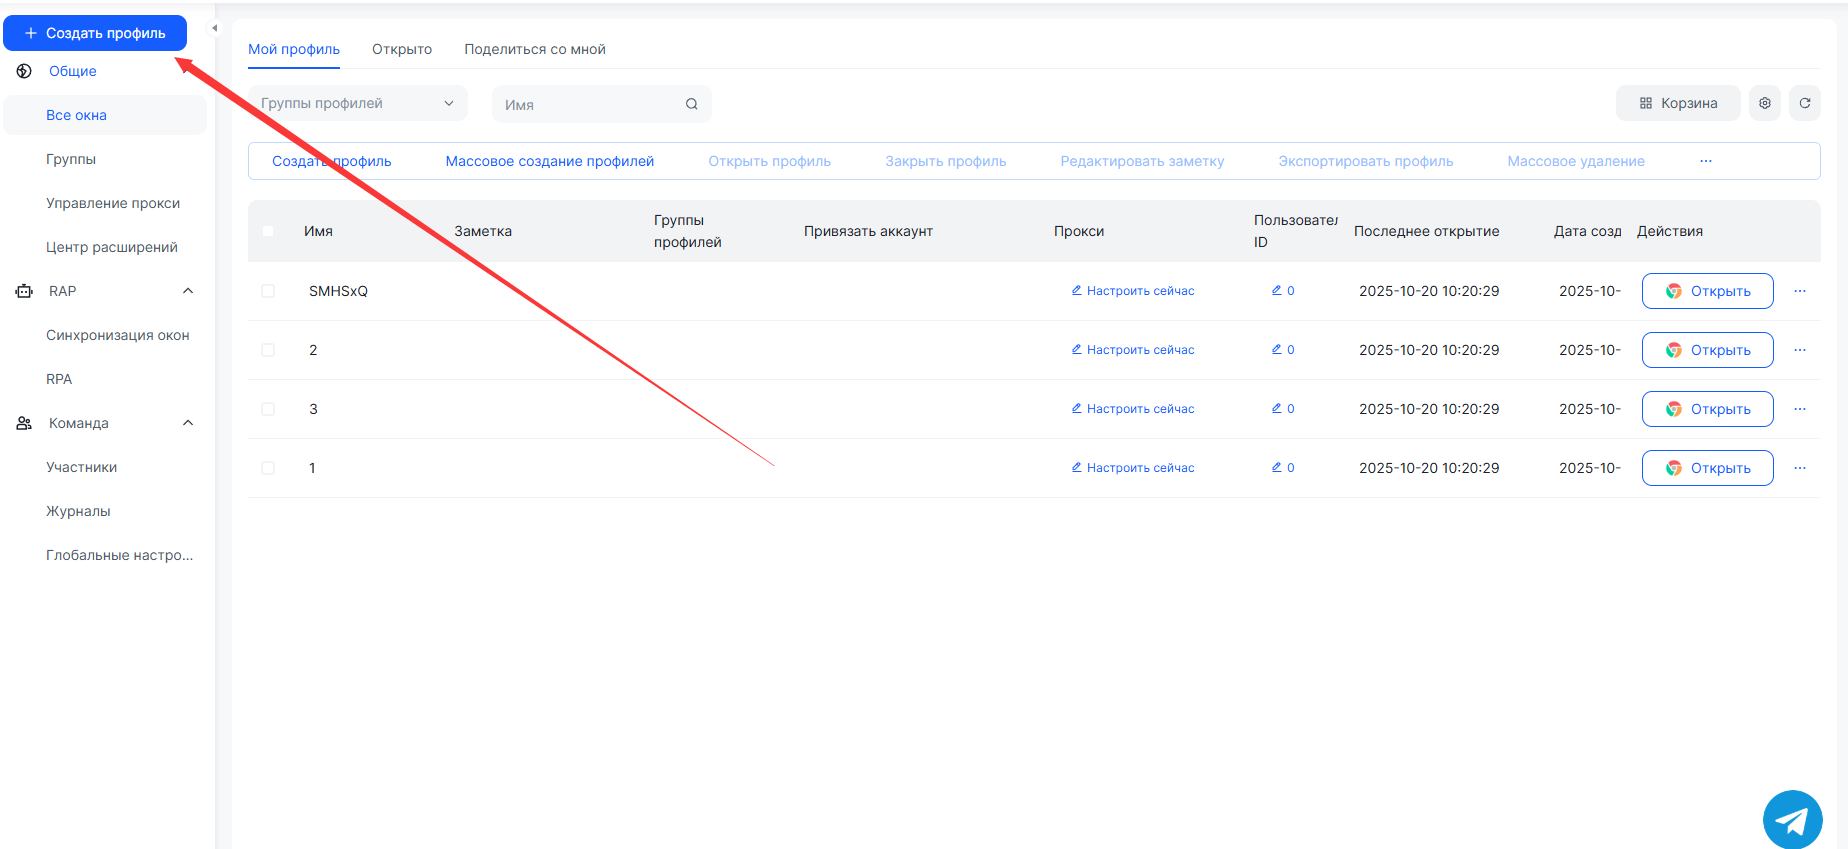The height and width of the screenshot is (849, 1848).
Task: Collapse the RAP sidebar section
Action: point(187,291)
